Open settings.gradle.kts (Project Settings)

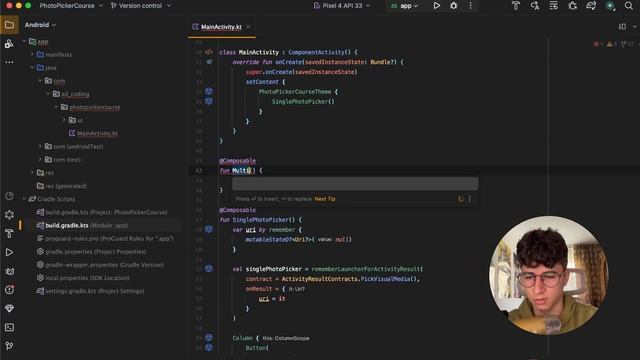click(x=91, y=291)
